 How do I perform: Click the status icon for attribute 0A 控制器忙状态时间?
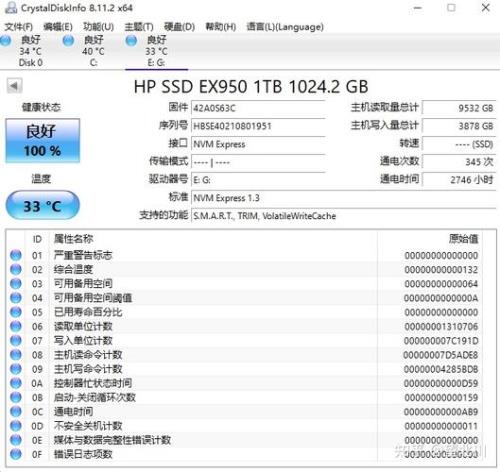tap(16, 383)
